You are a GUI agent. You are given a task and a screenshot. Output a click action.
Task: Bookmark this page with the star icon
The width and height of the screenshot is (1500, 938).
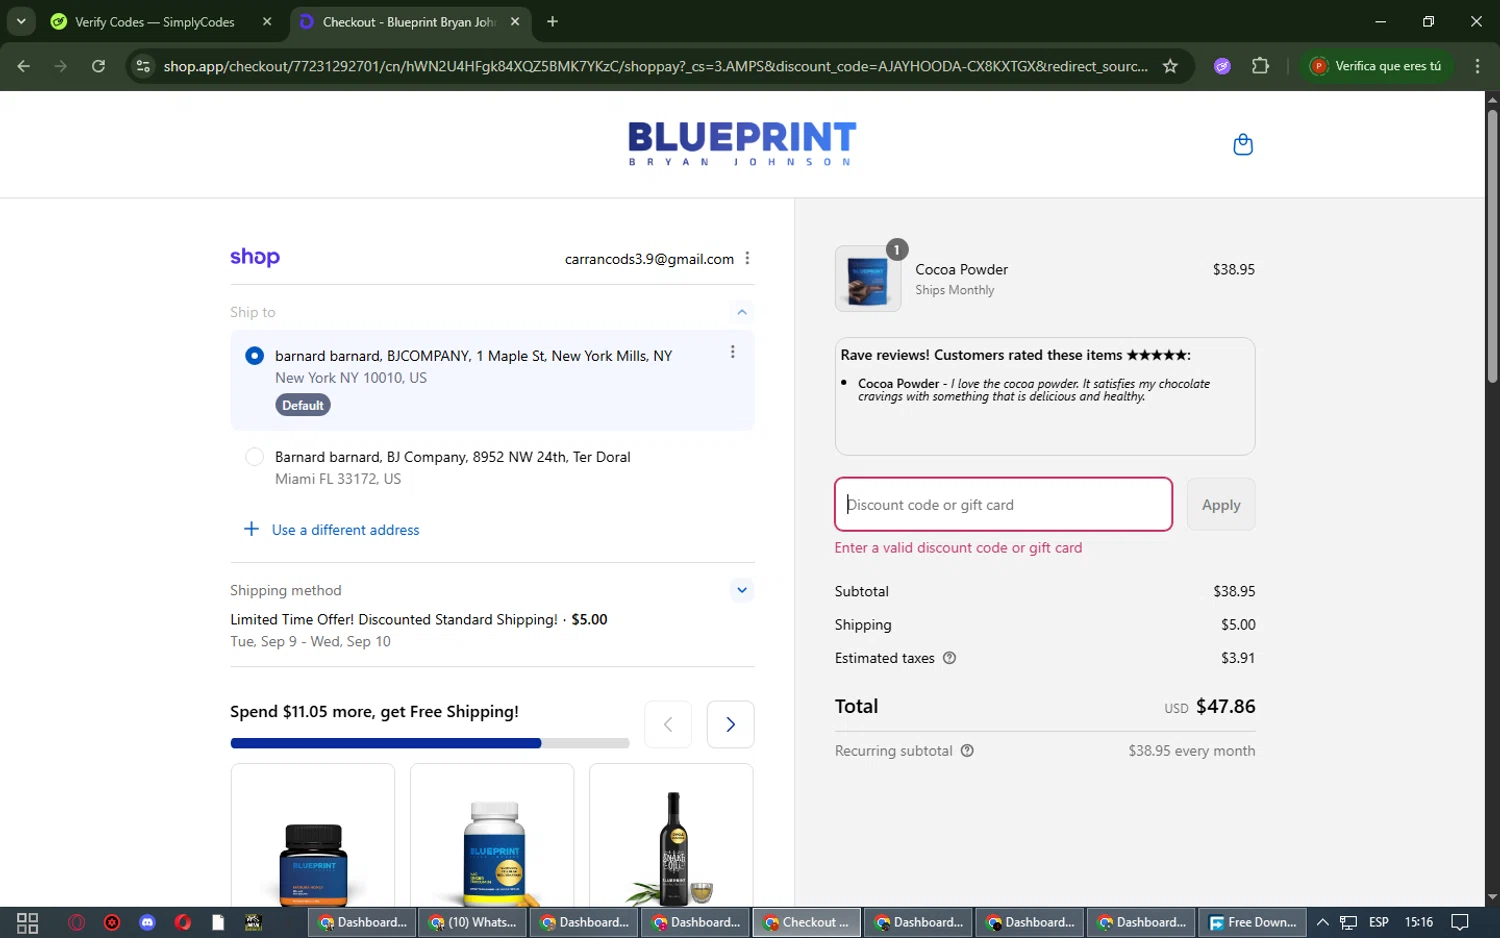click(1170, 66)
